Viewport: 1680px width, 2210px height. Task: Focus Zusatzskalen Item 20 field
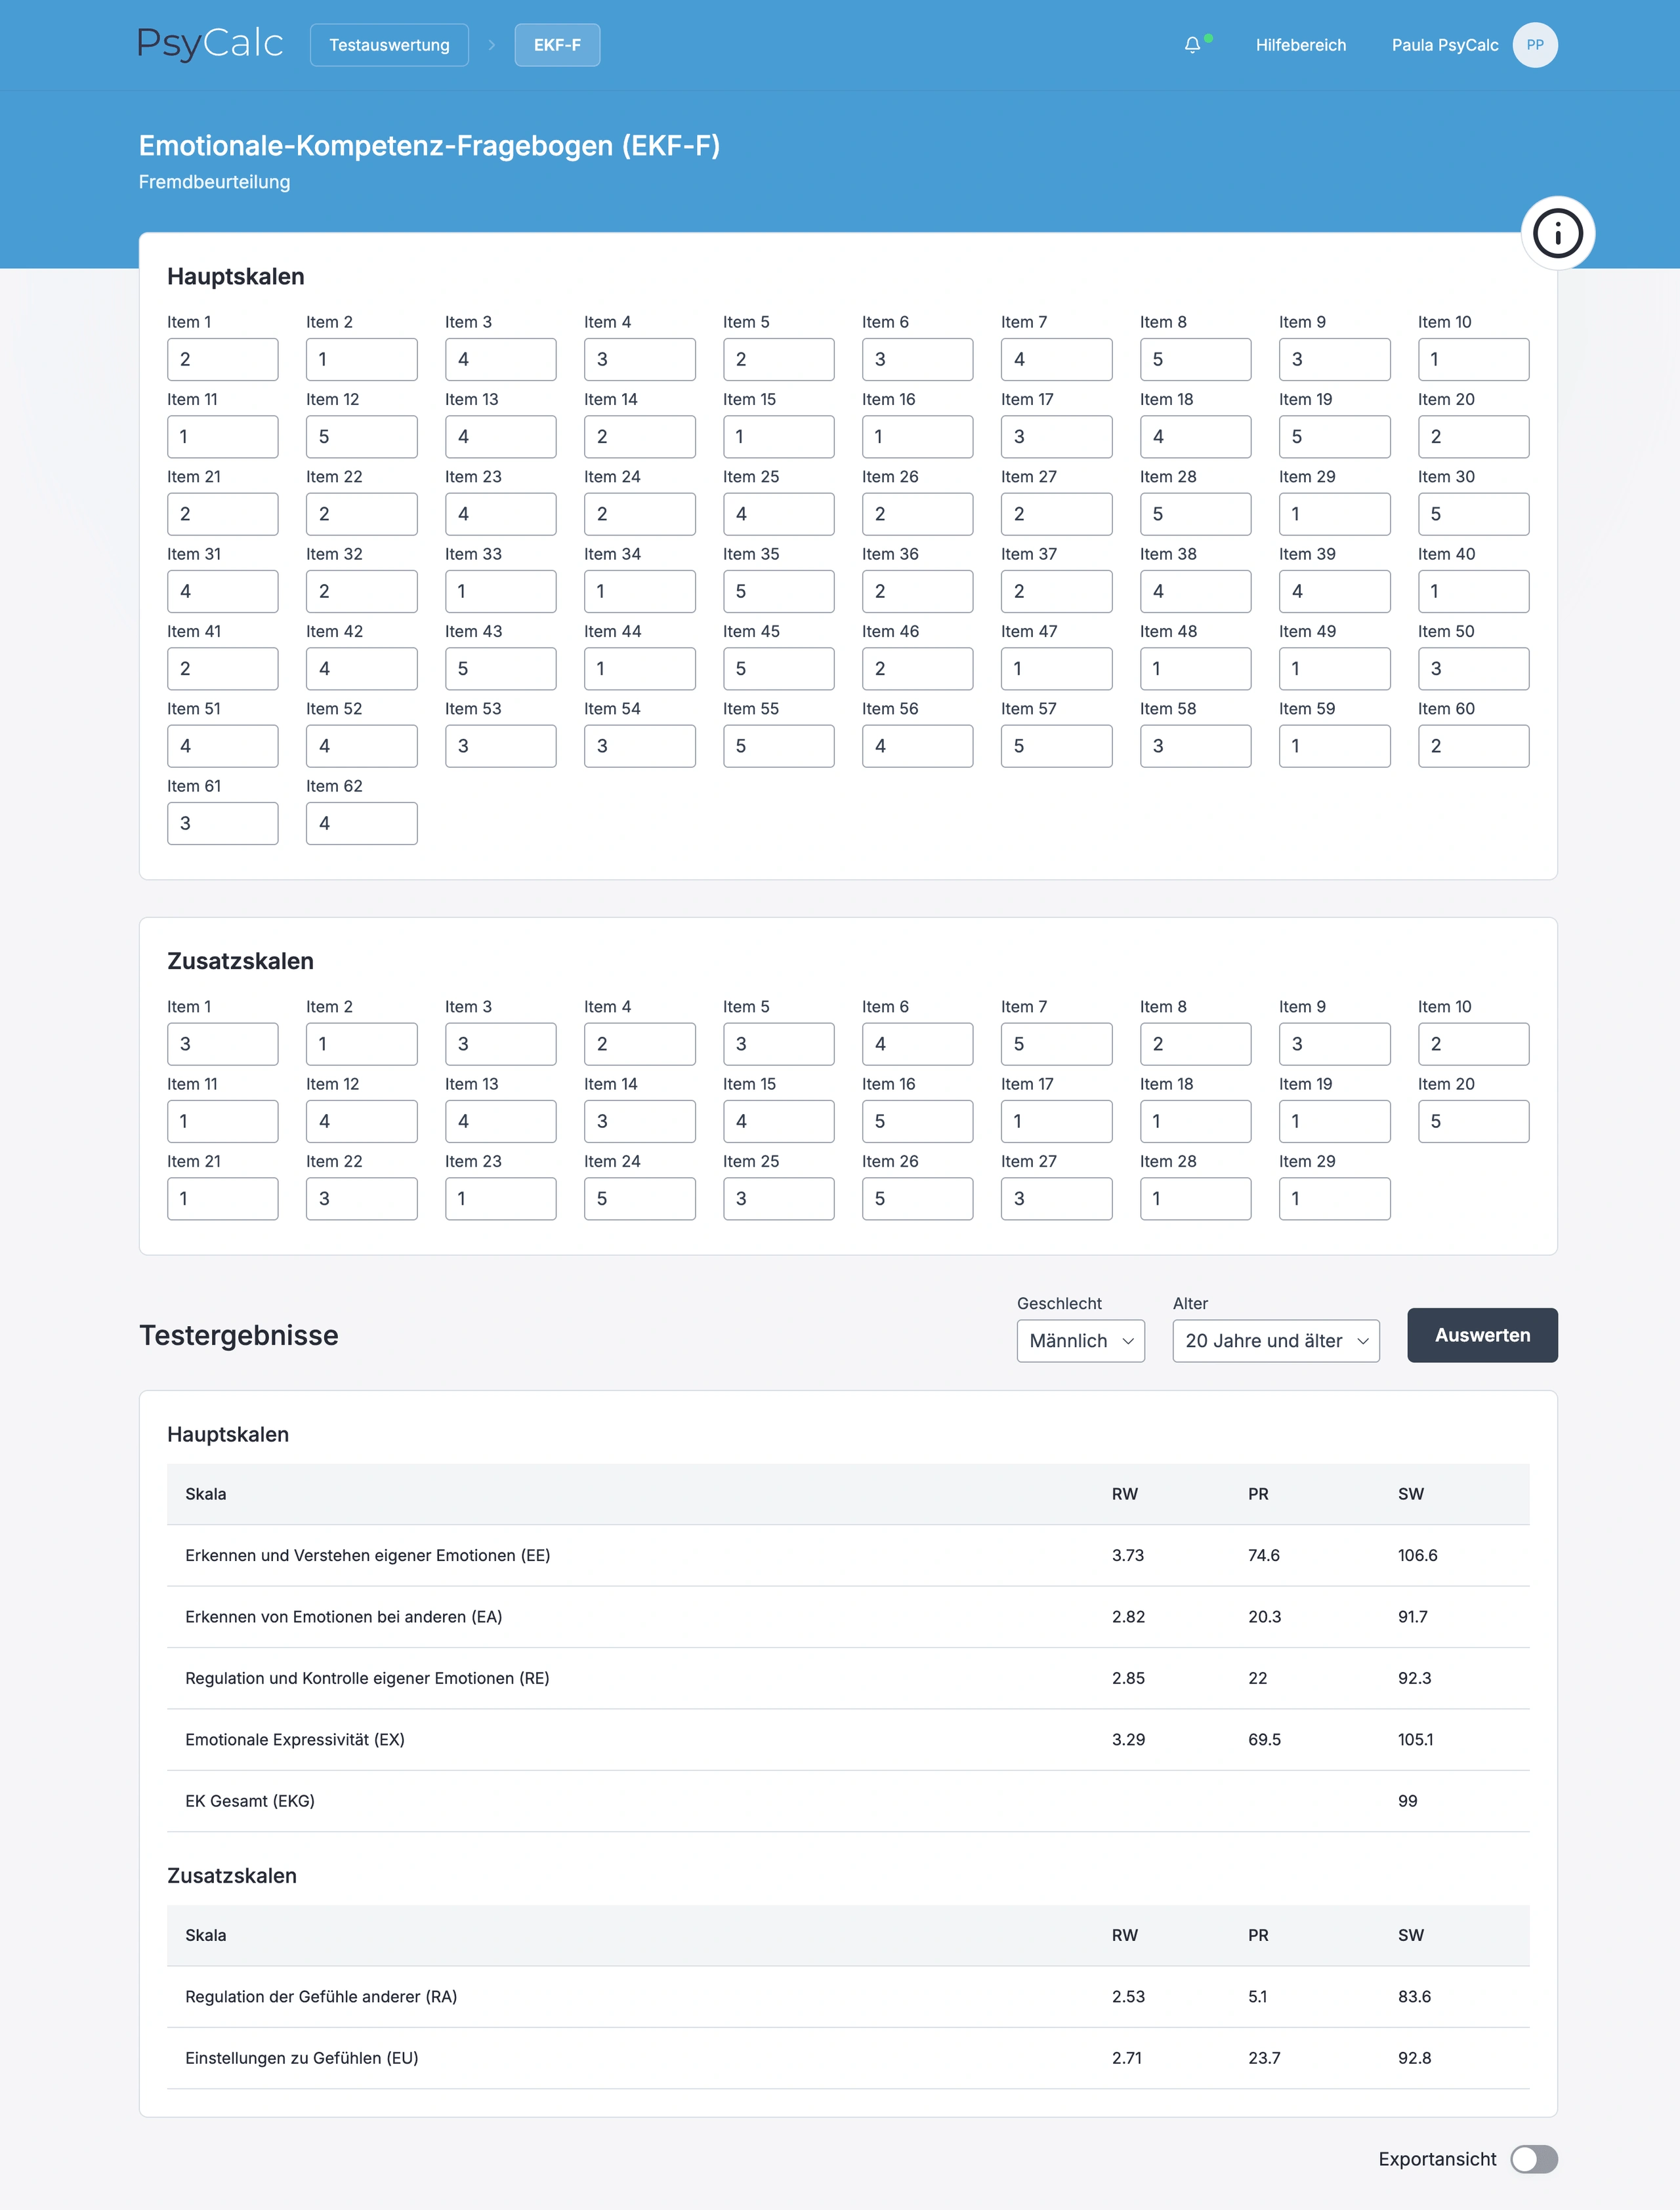click(x=1473, y=1121)
